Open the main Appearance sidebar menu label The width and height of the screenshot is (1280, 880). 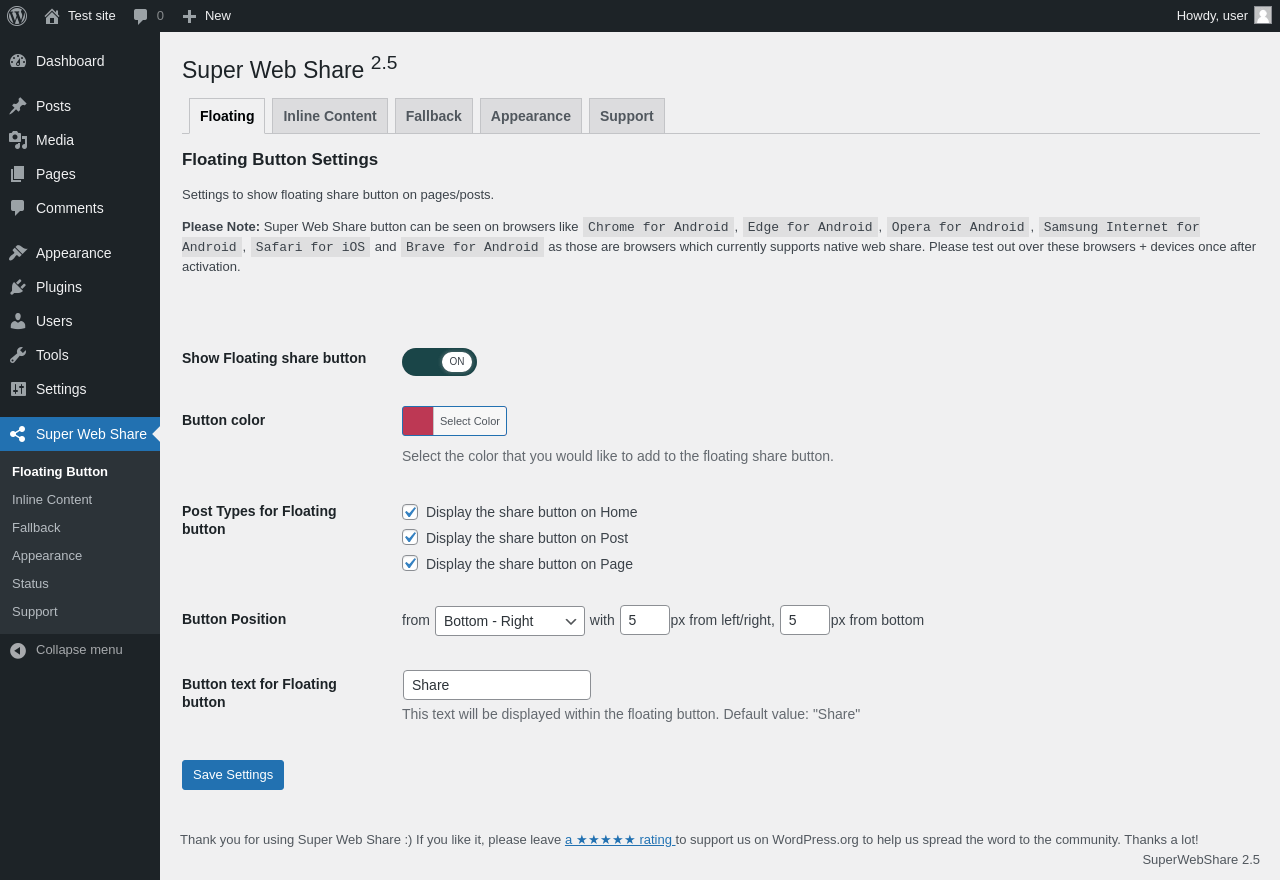click(x=74, y=253)
